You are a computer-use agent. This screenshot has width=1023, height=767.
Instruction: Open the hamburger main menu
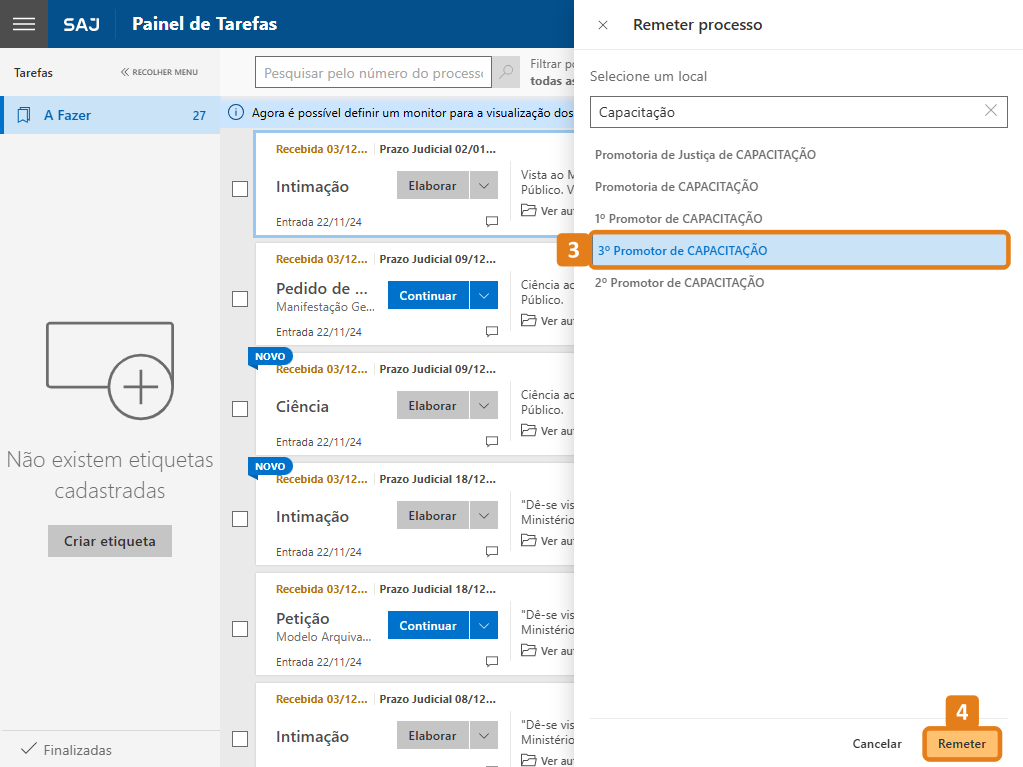pyautogui.click(x=24, y=24)
